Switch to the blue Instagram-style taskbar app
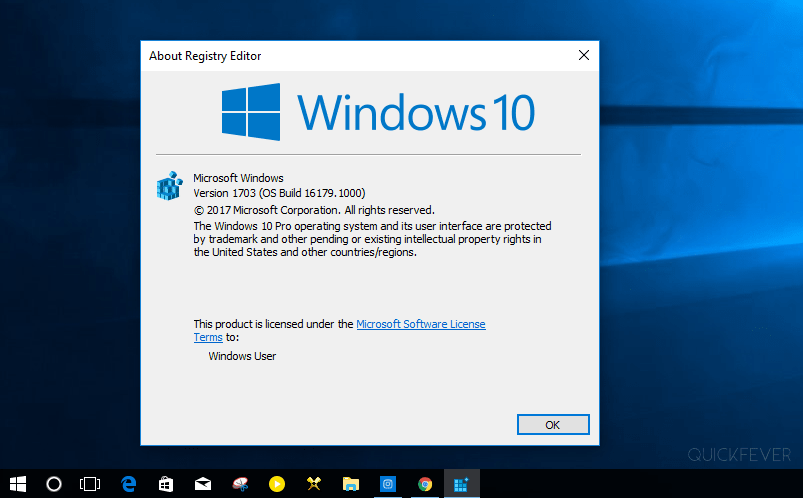803x498 pixels. click(x=388, y=484)
